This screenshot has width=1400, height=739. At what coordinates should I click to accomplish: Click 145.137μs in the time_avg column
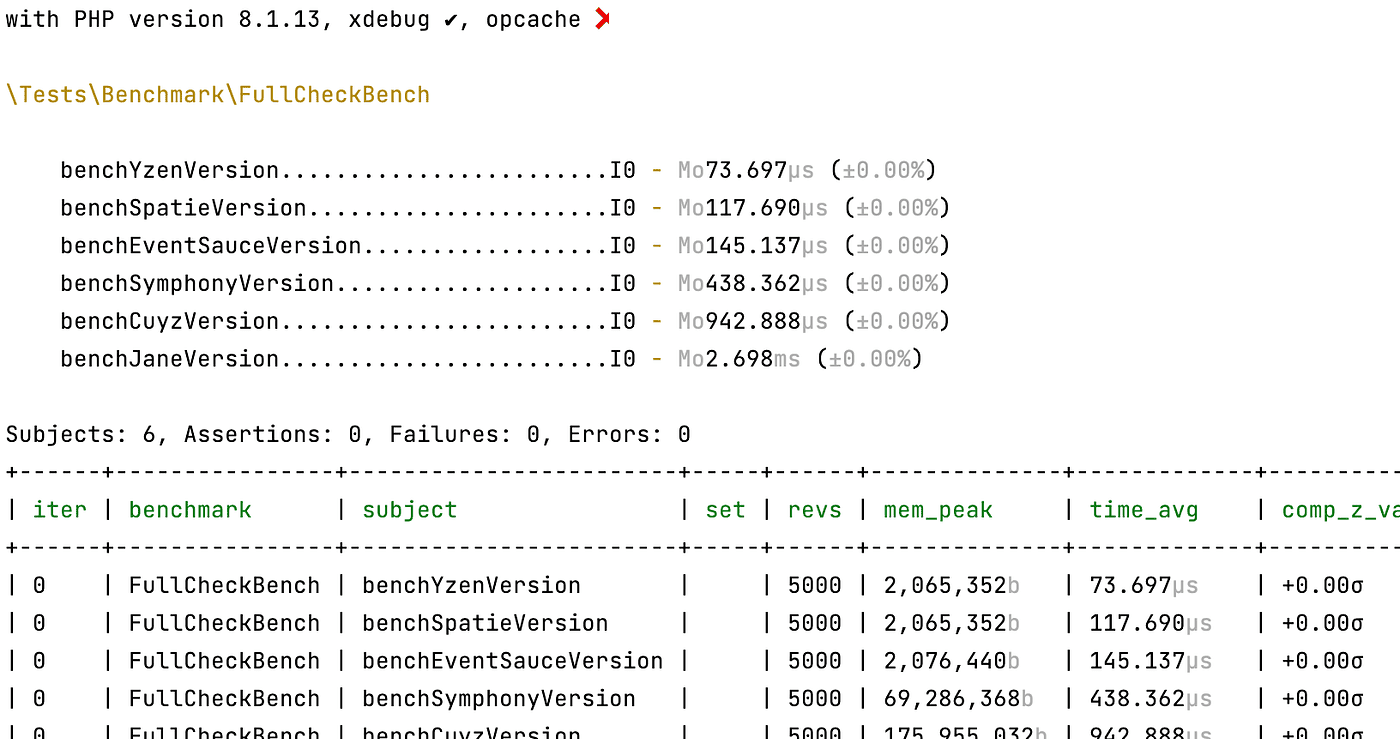coord(1151,661)
